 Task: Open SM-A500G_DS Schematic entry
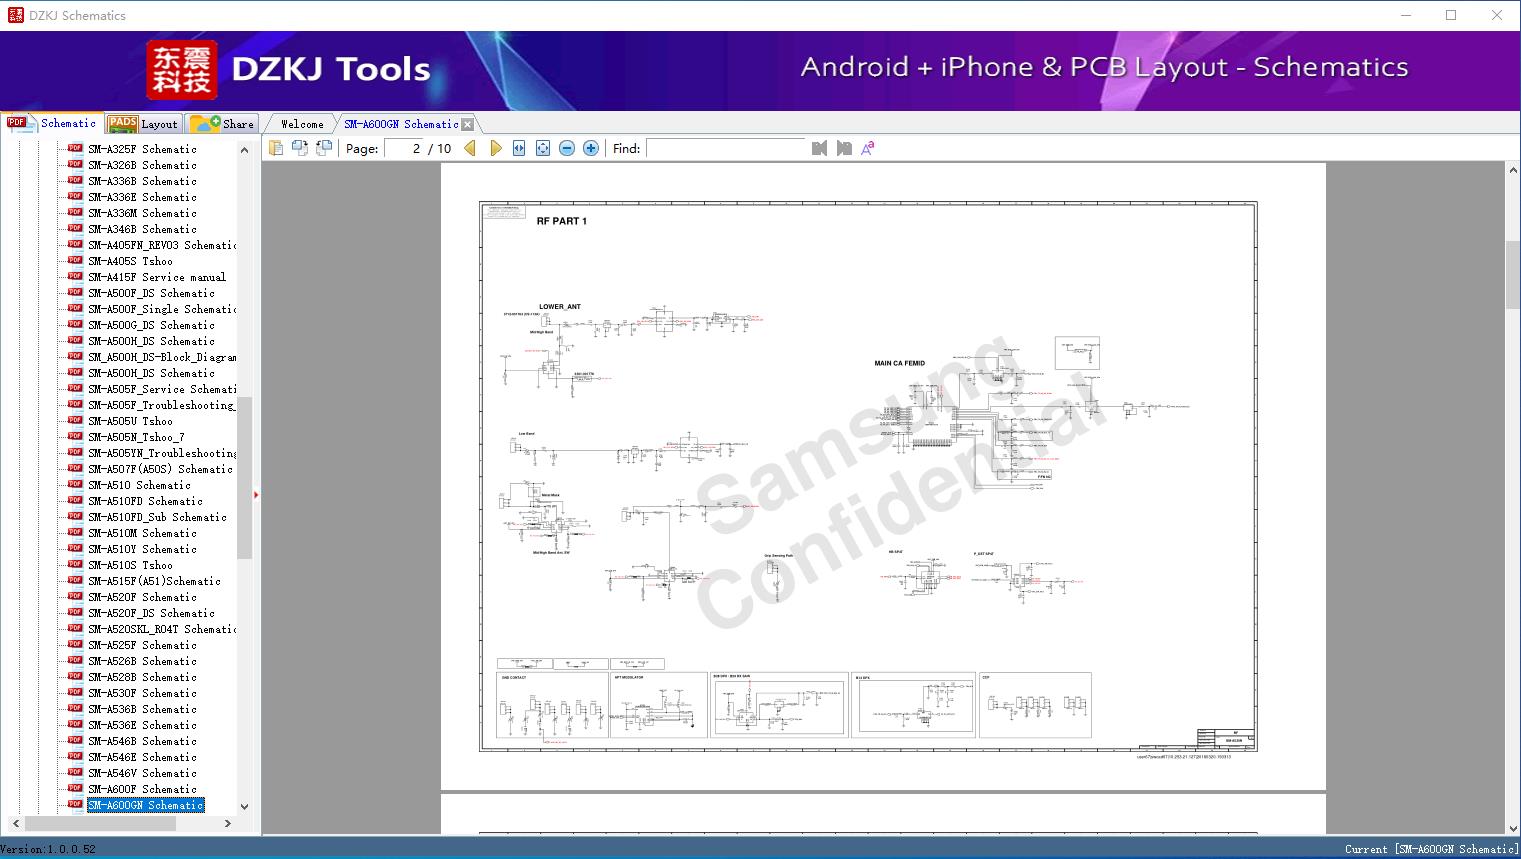pos(151,325)
